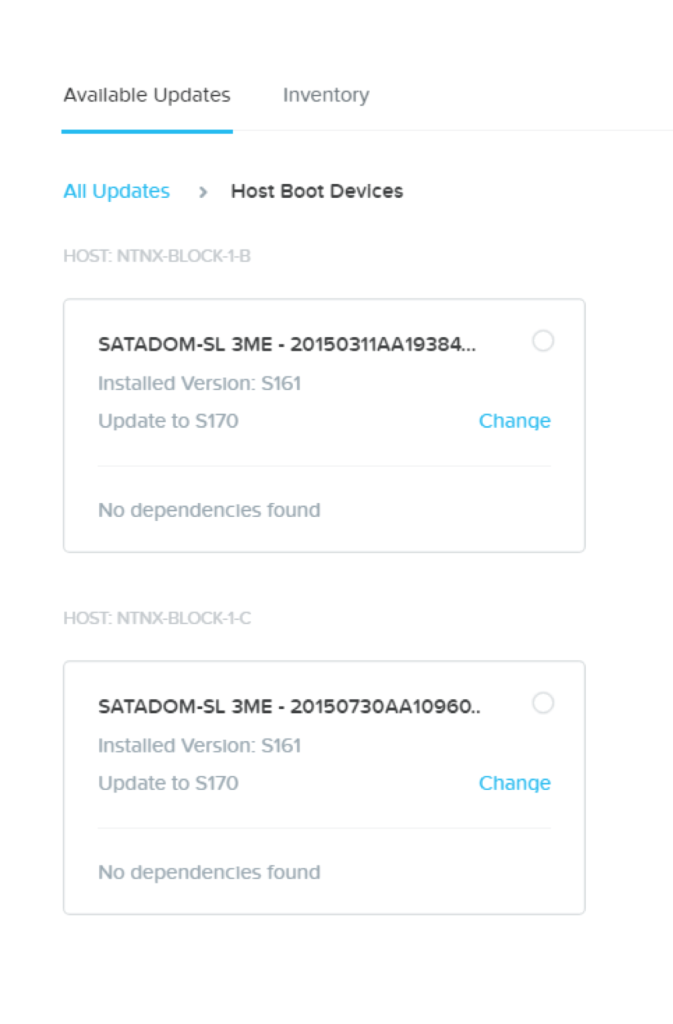
Task: Click Change on the NTNX-BLOCK-1-B update card
Action: click(x=513, y=421)
